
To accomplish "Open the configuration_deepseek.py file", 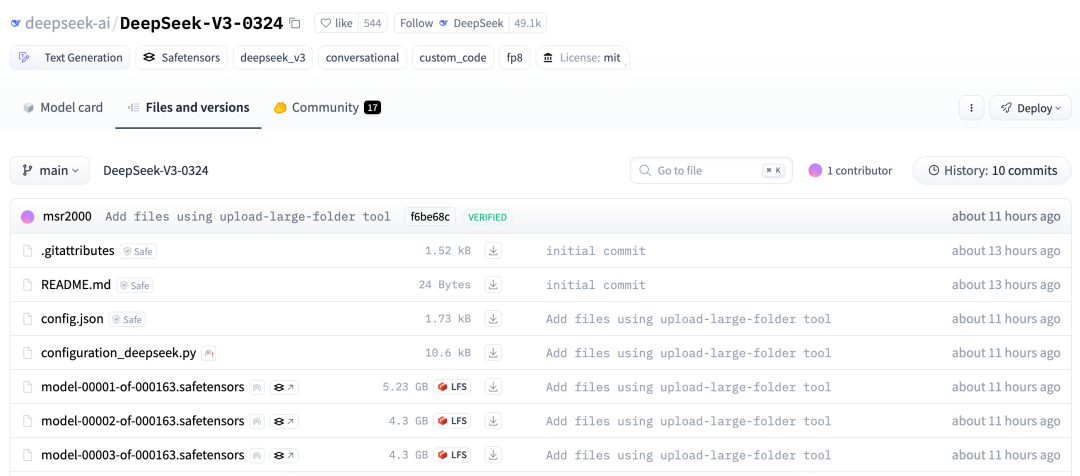I will point(119,353).
